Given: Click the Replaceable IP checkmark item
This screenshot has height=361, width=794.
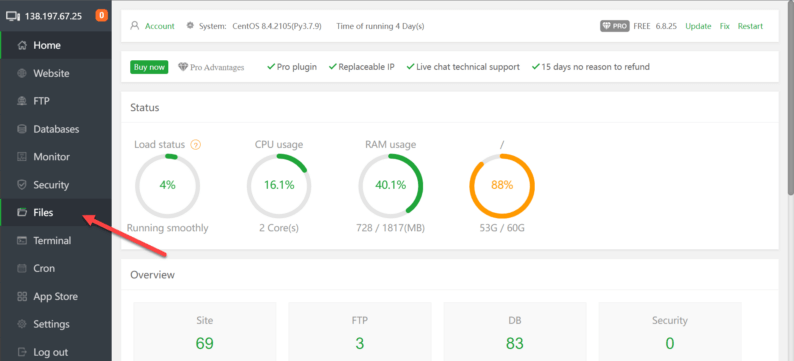Looking at the screenshot, I should [x=362, y=67].
